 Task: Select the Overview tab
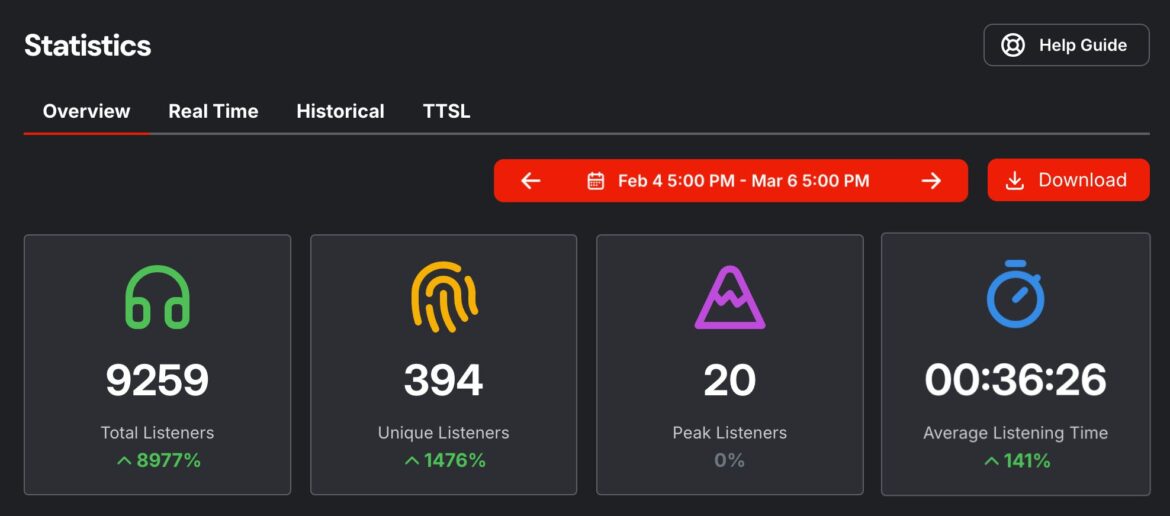[x=86, y=111]
